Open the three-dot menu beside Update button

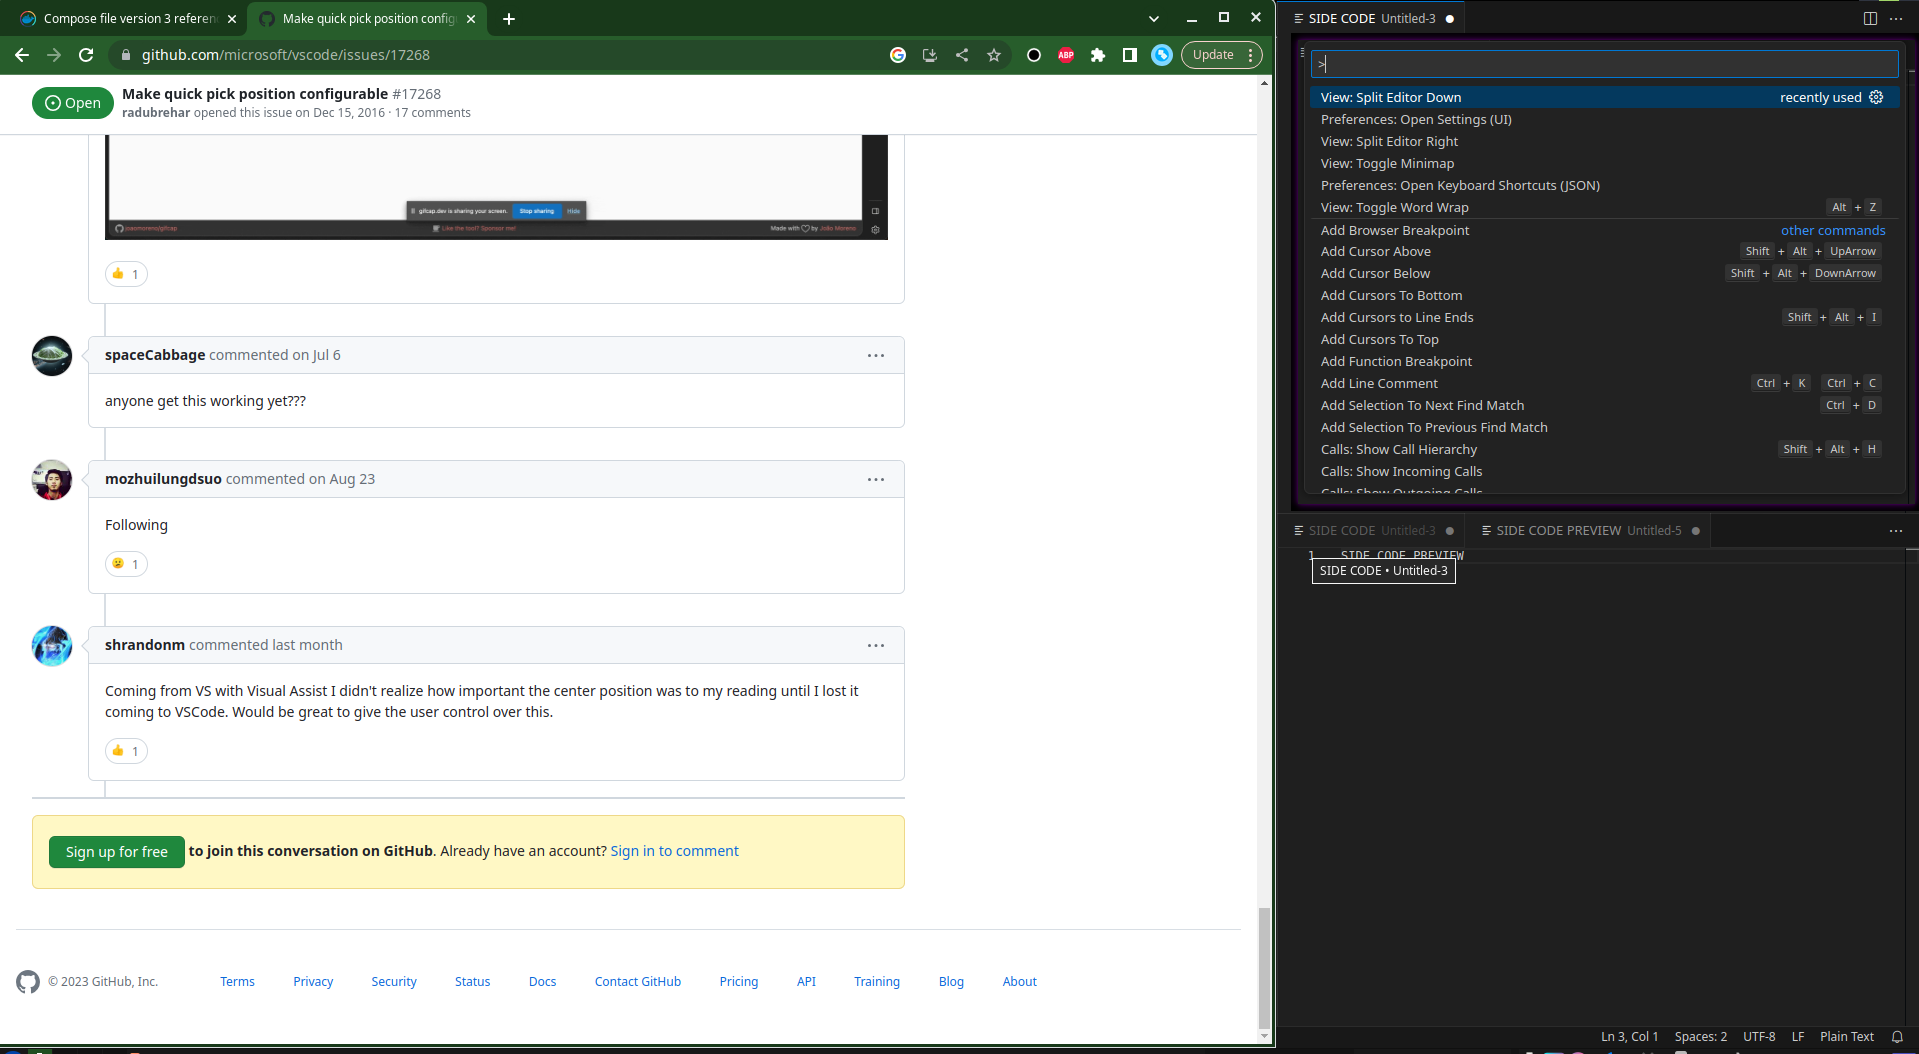pos(1250,55)
